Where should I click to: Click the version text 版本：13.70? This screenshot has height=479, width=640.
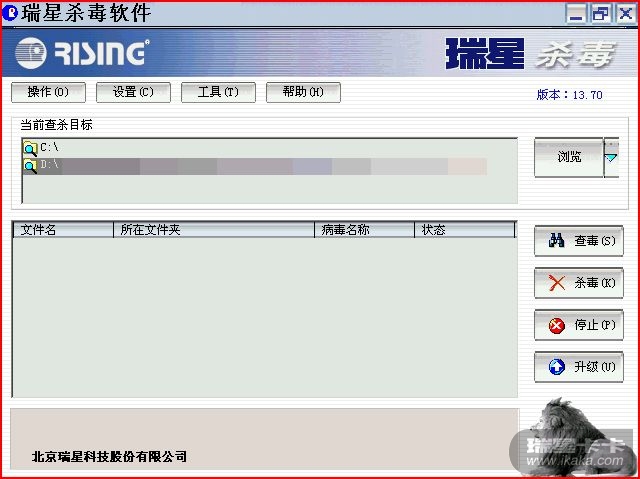[569, 95]
